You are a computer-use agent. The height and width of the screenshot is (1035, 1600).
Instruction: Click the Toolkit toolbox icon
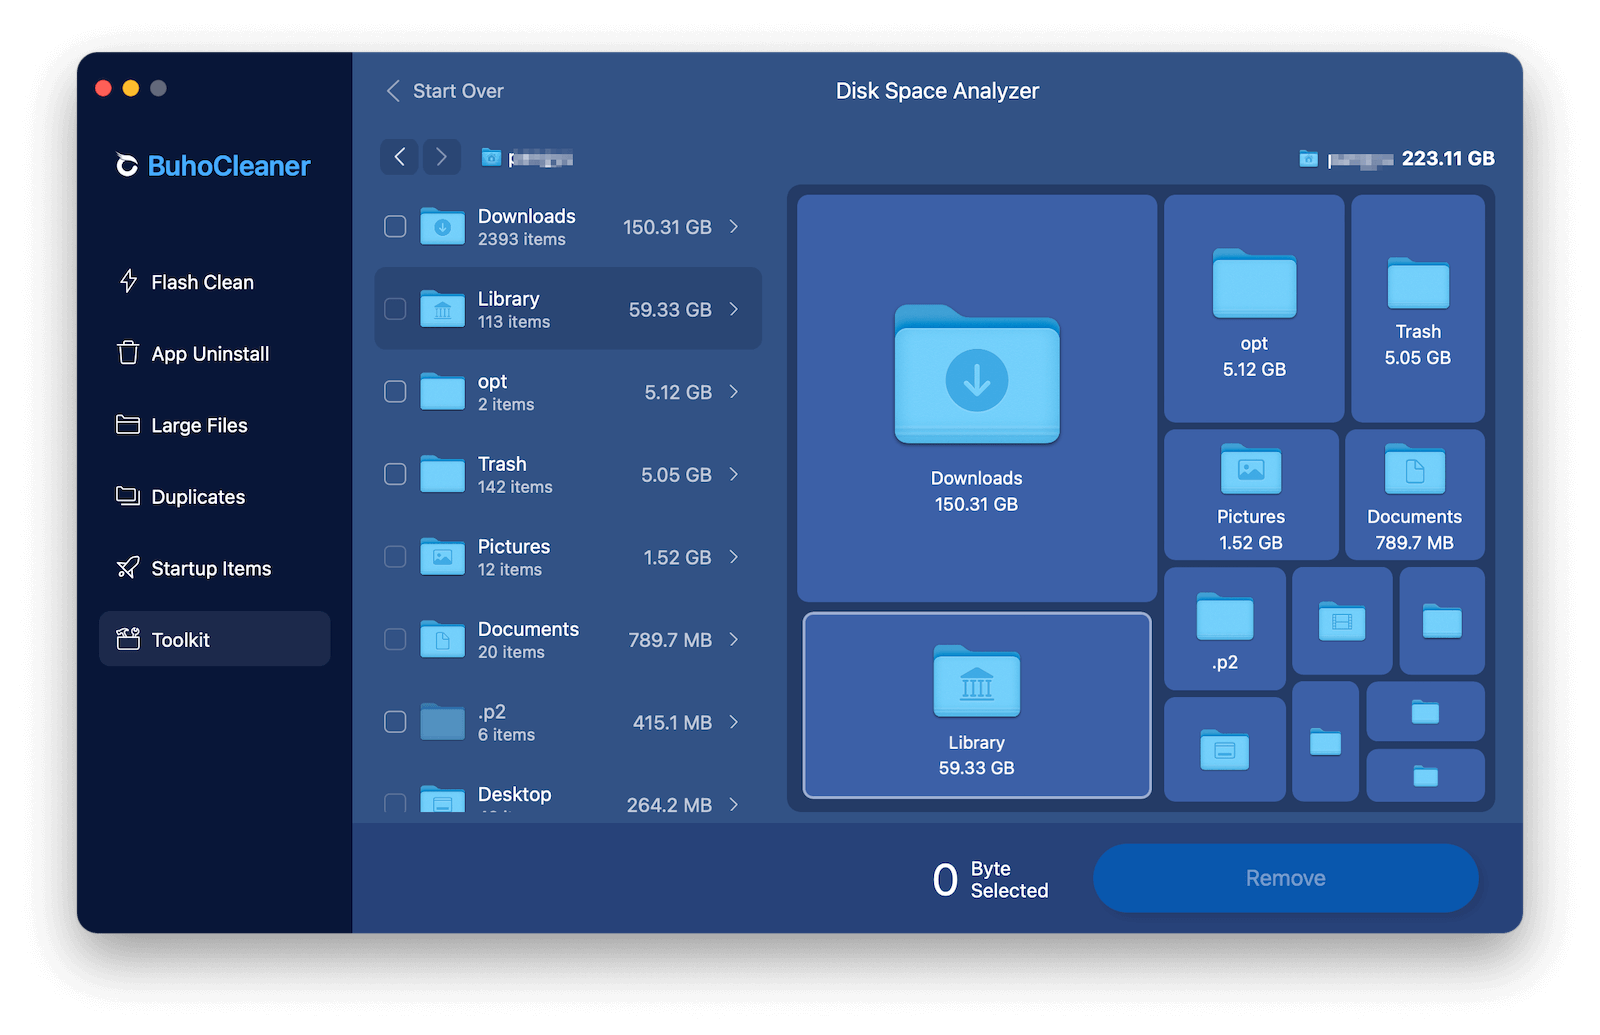click(128, 639)
